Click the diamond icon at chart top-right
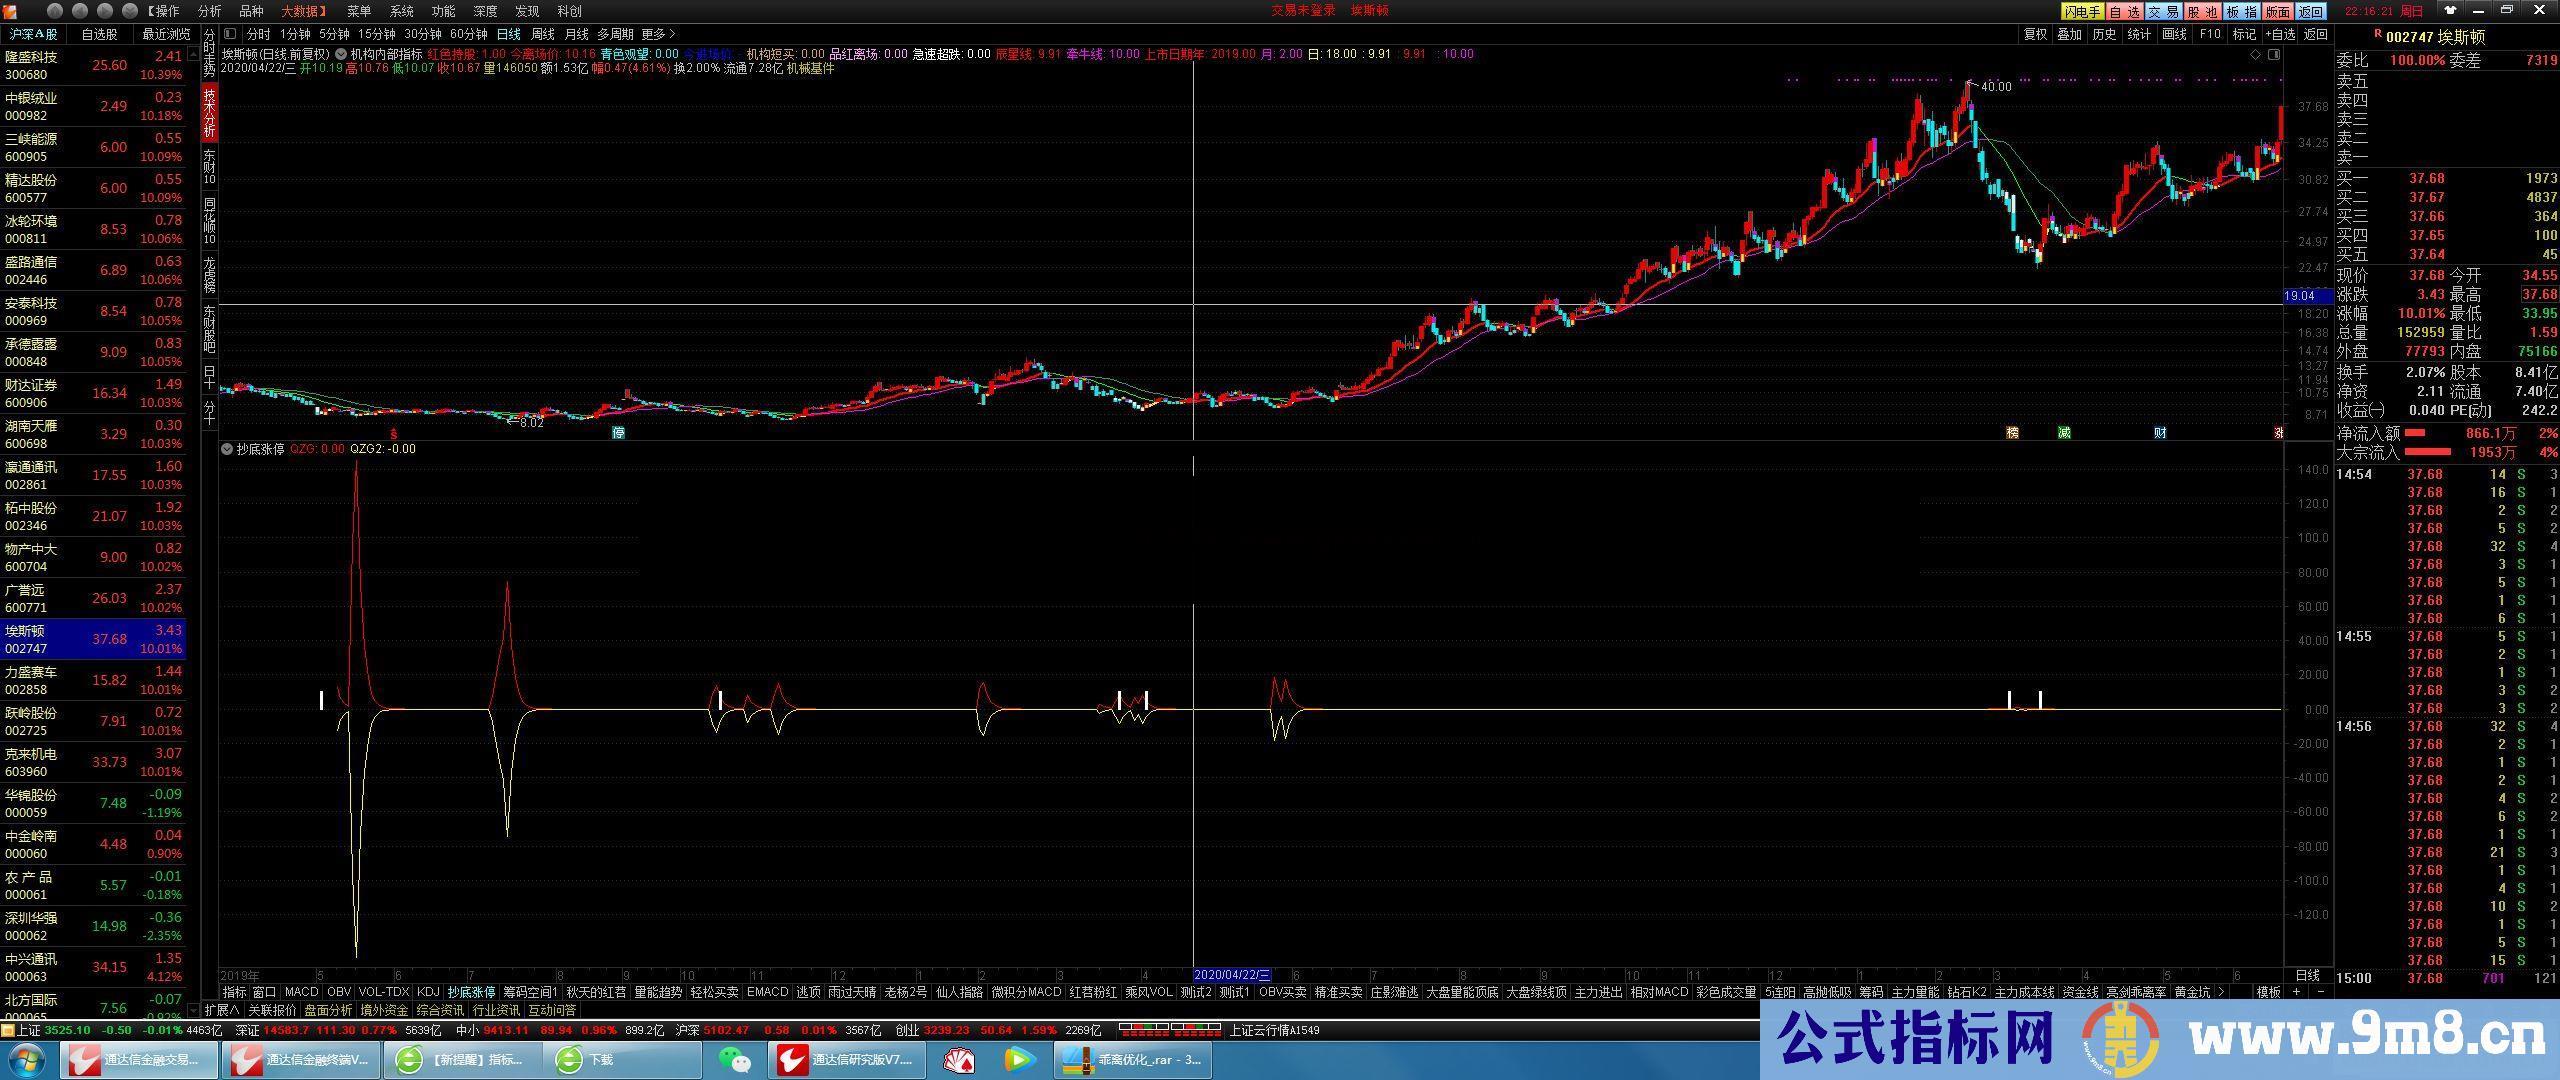Viewport: 2560px width, 1080px height. coord(2255,54)
